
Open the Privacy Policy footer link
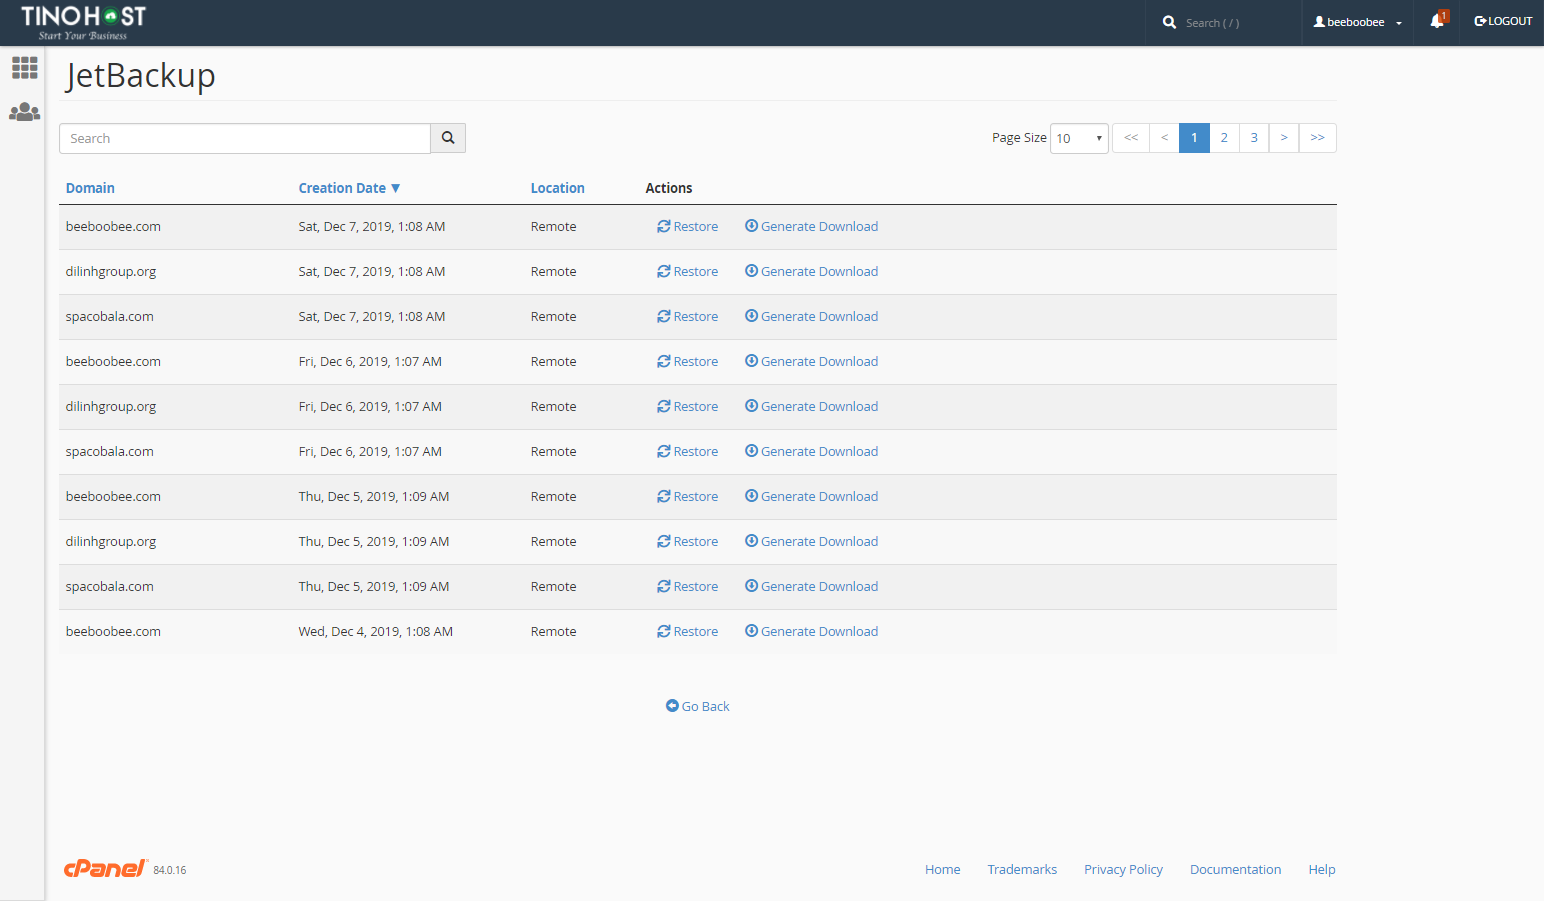[x=1123, y=869]
